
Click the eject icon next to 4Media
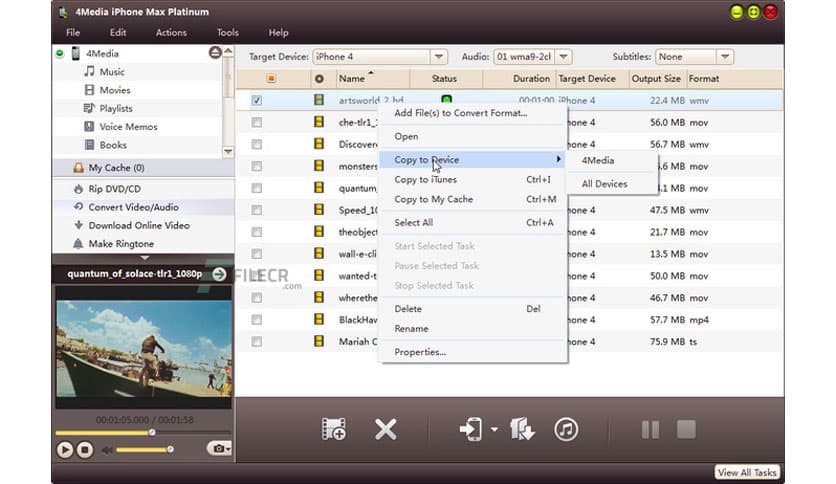click(215, 52)
